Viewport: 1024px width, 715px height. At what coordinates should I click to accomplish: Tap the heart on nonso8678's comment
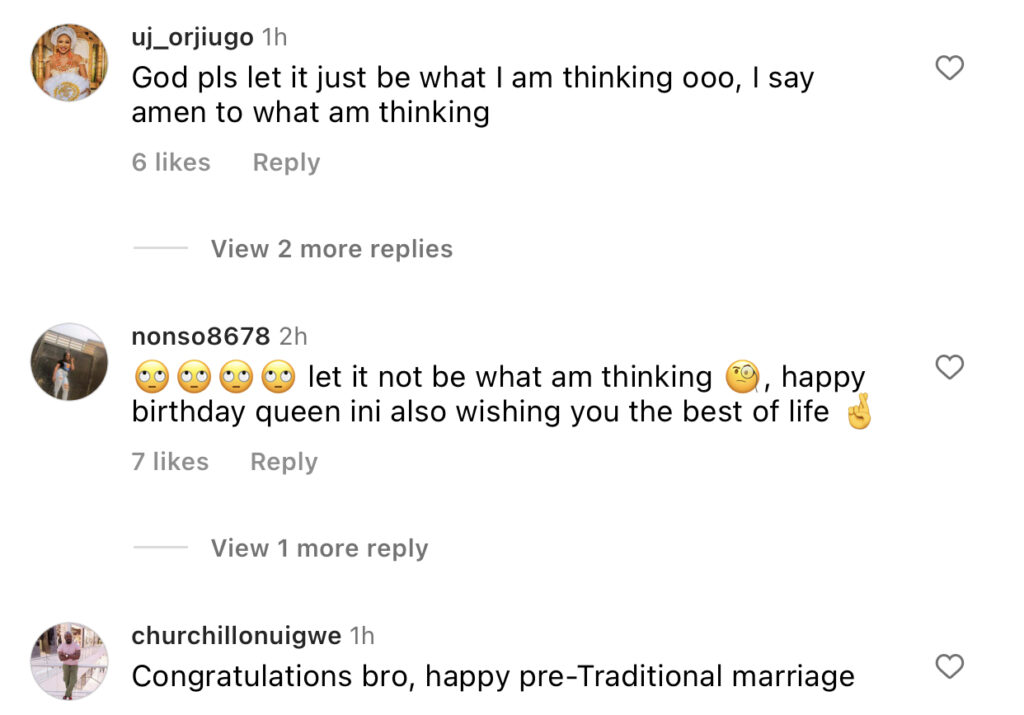[948, 367]
